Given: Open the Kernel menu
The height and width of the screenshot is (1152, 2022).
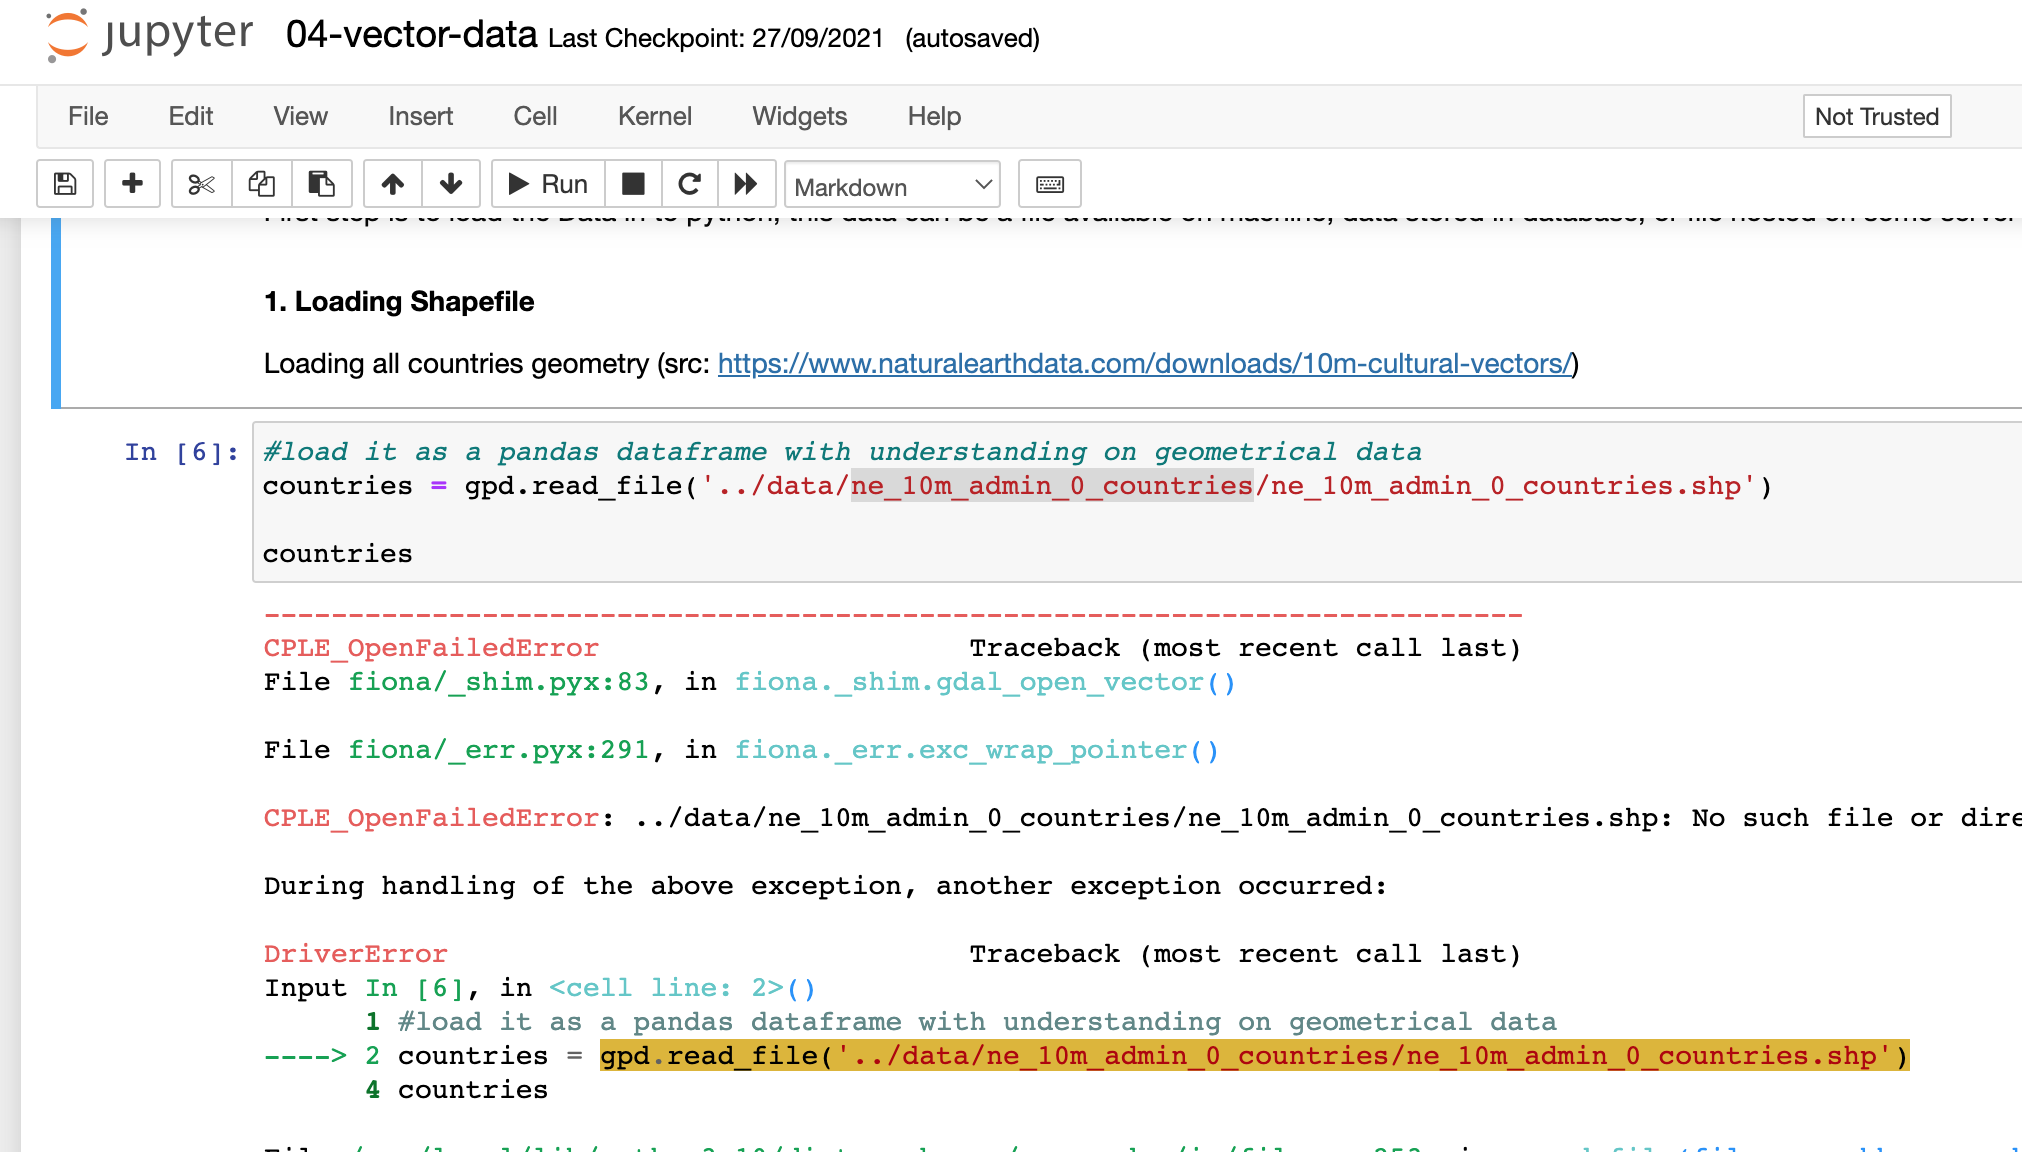Looking at the screenshot, I should (x=654, y=116).
